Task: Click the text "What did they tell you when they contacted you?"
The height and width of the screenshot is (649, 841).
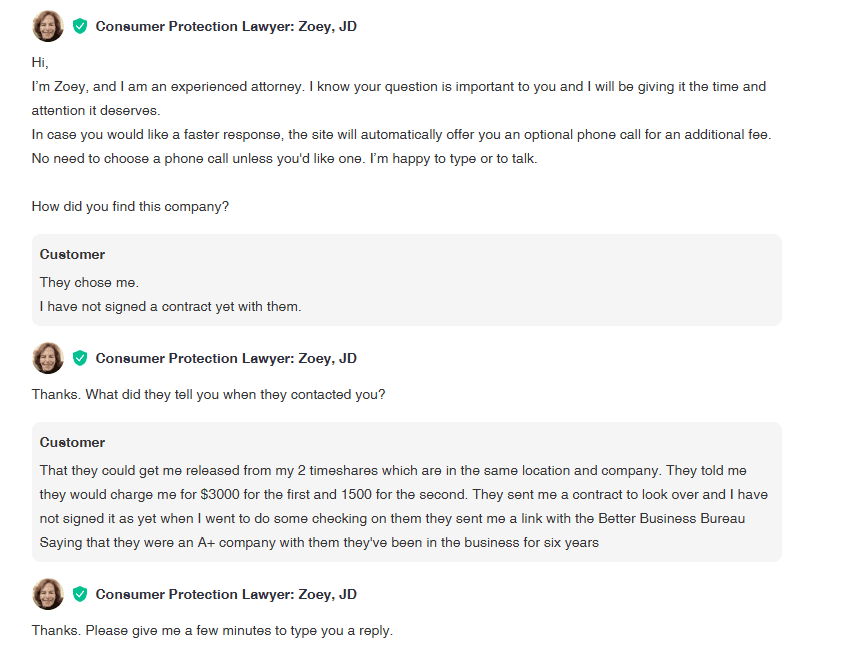Action: tap(208, 395)
